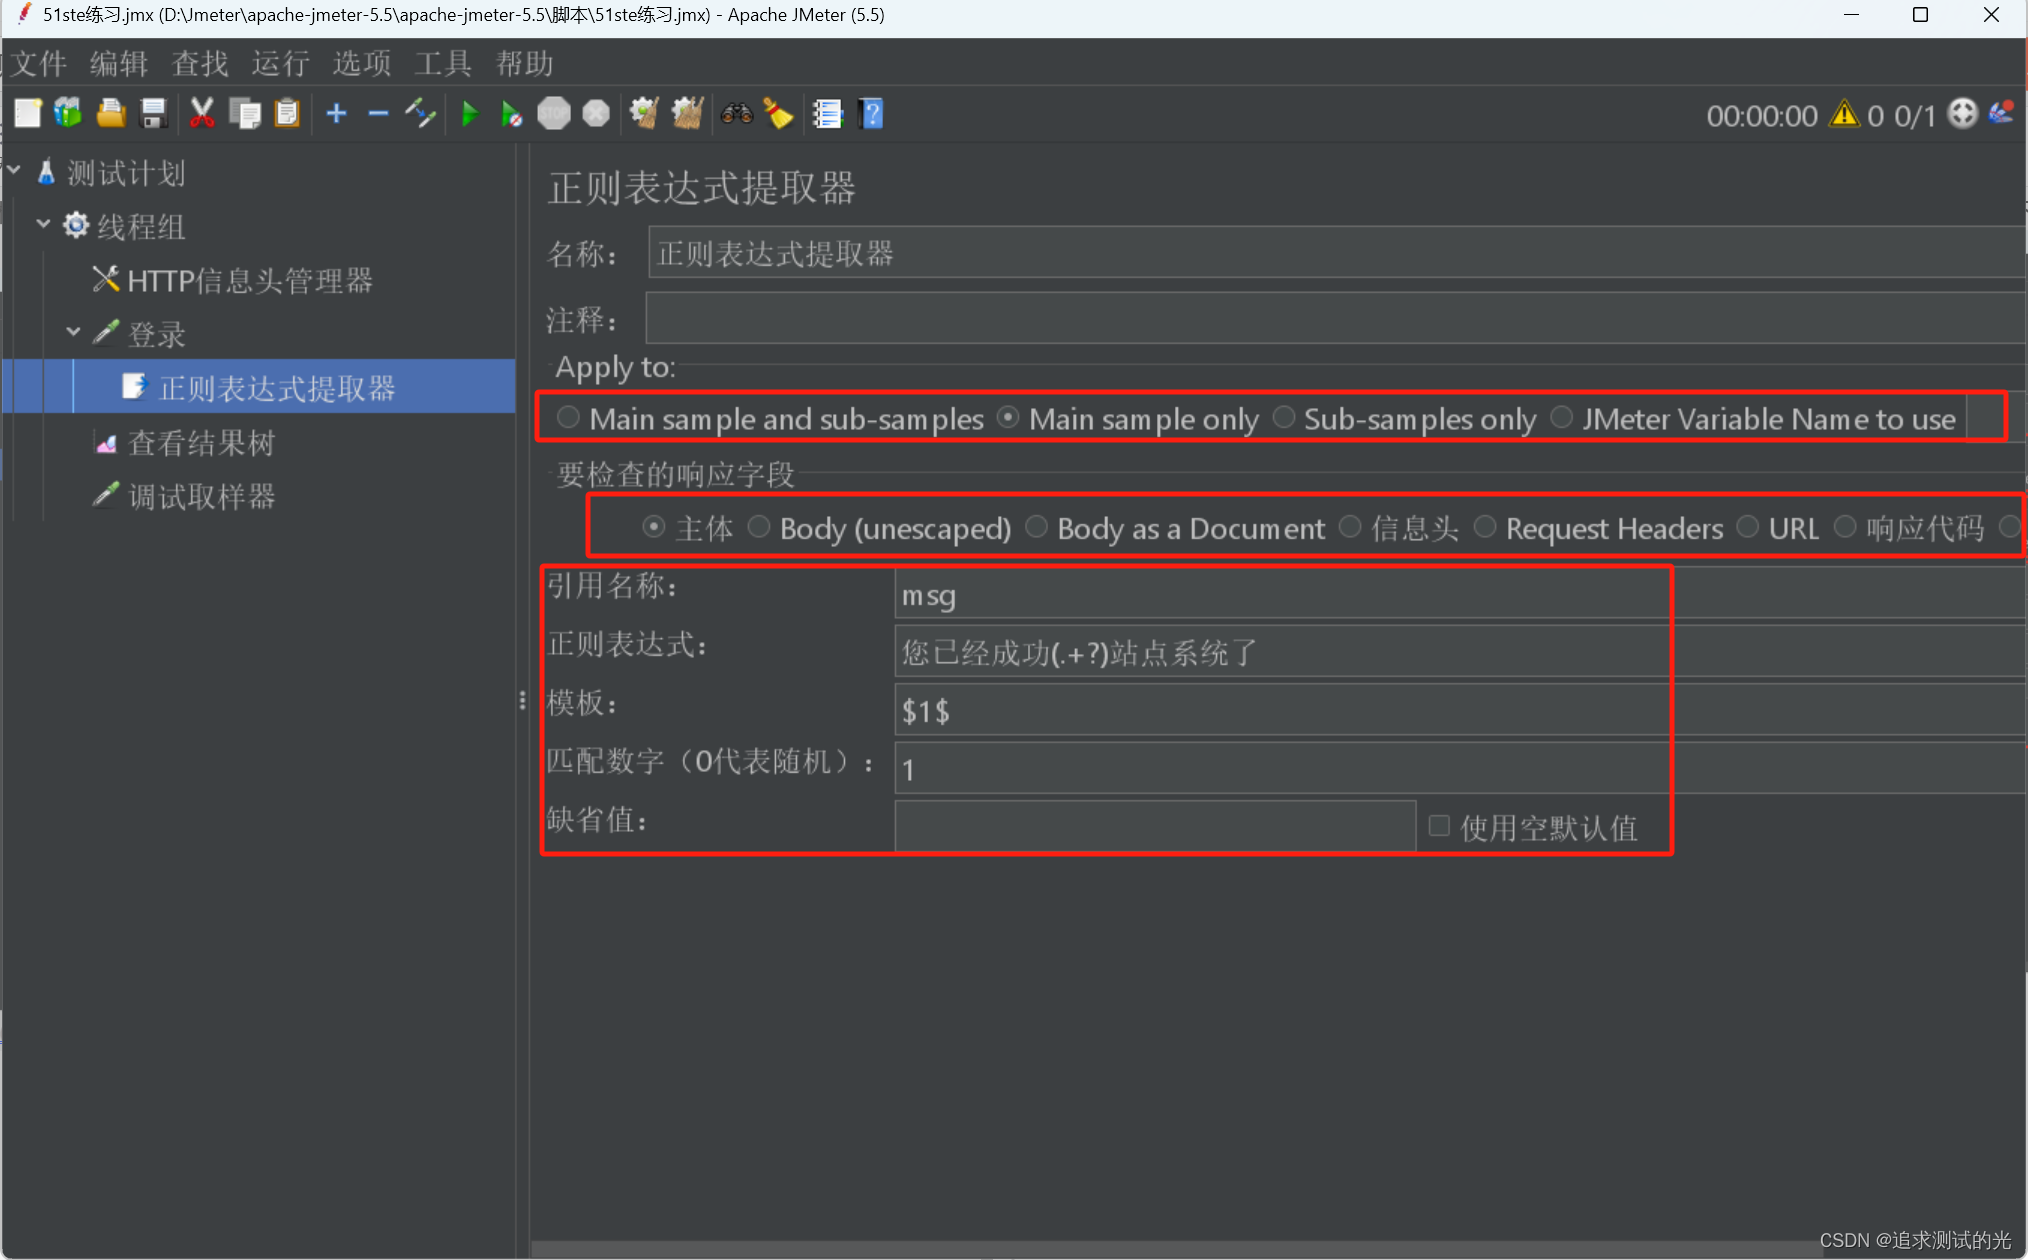Collapse the 登录 sampler node
This screenshot has width=2028, height=1260.
[x=73, y=332]
